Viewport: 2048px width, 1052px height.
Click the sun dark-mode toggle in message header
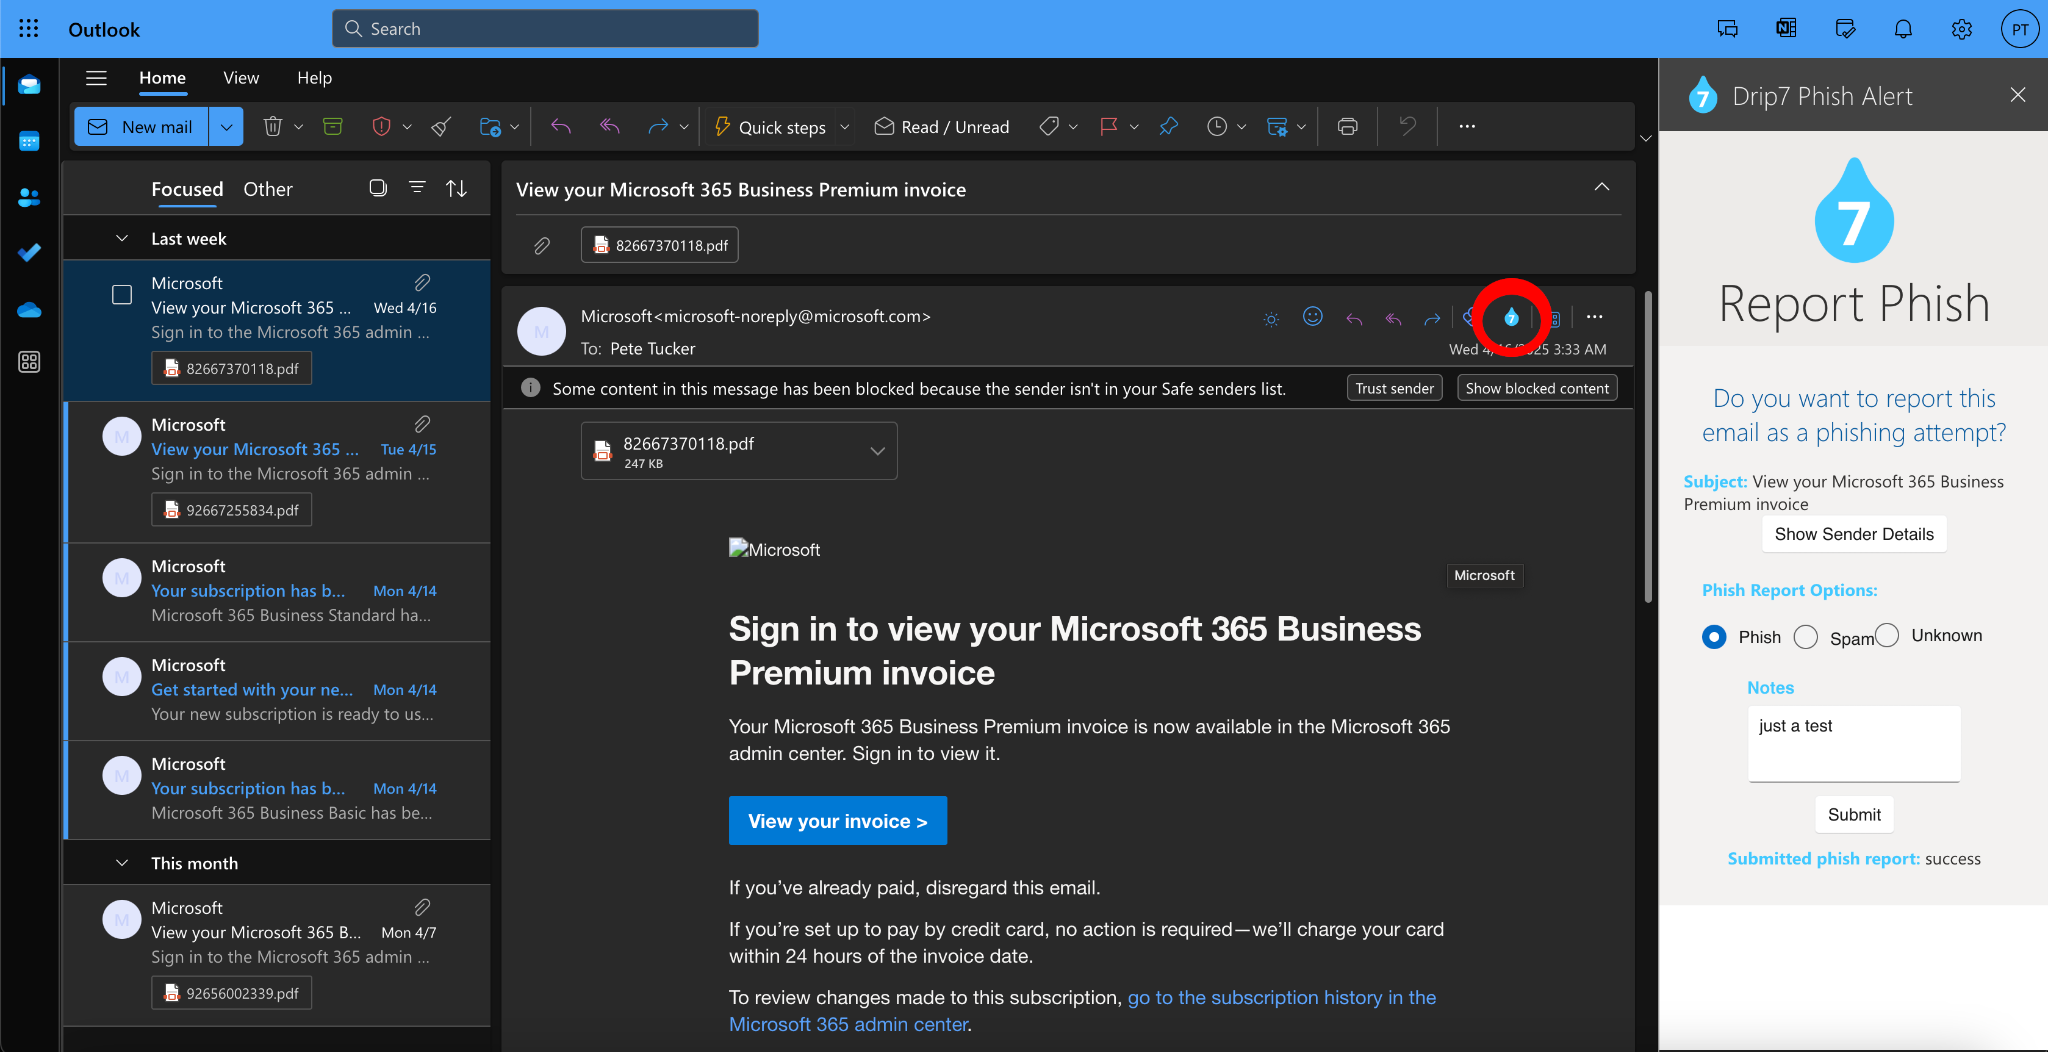[1271, 319]
